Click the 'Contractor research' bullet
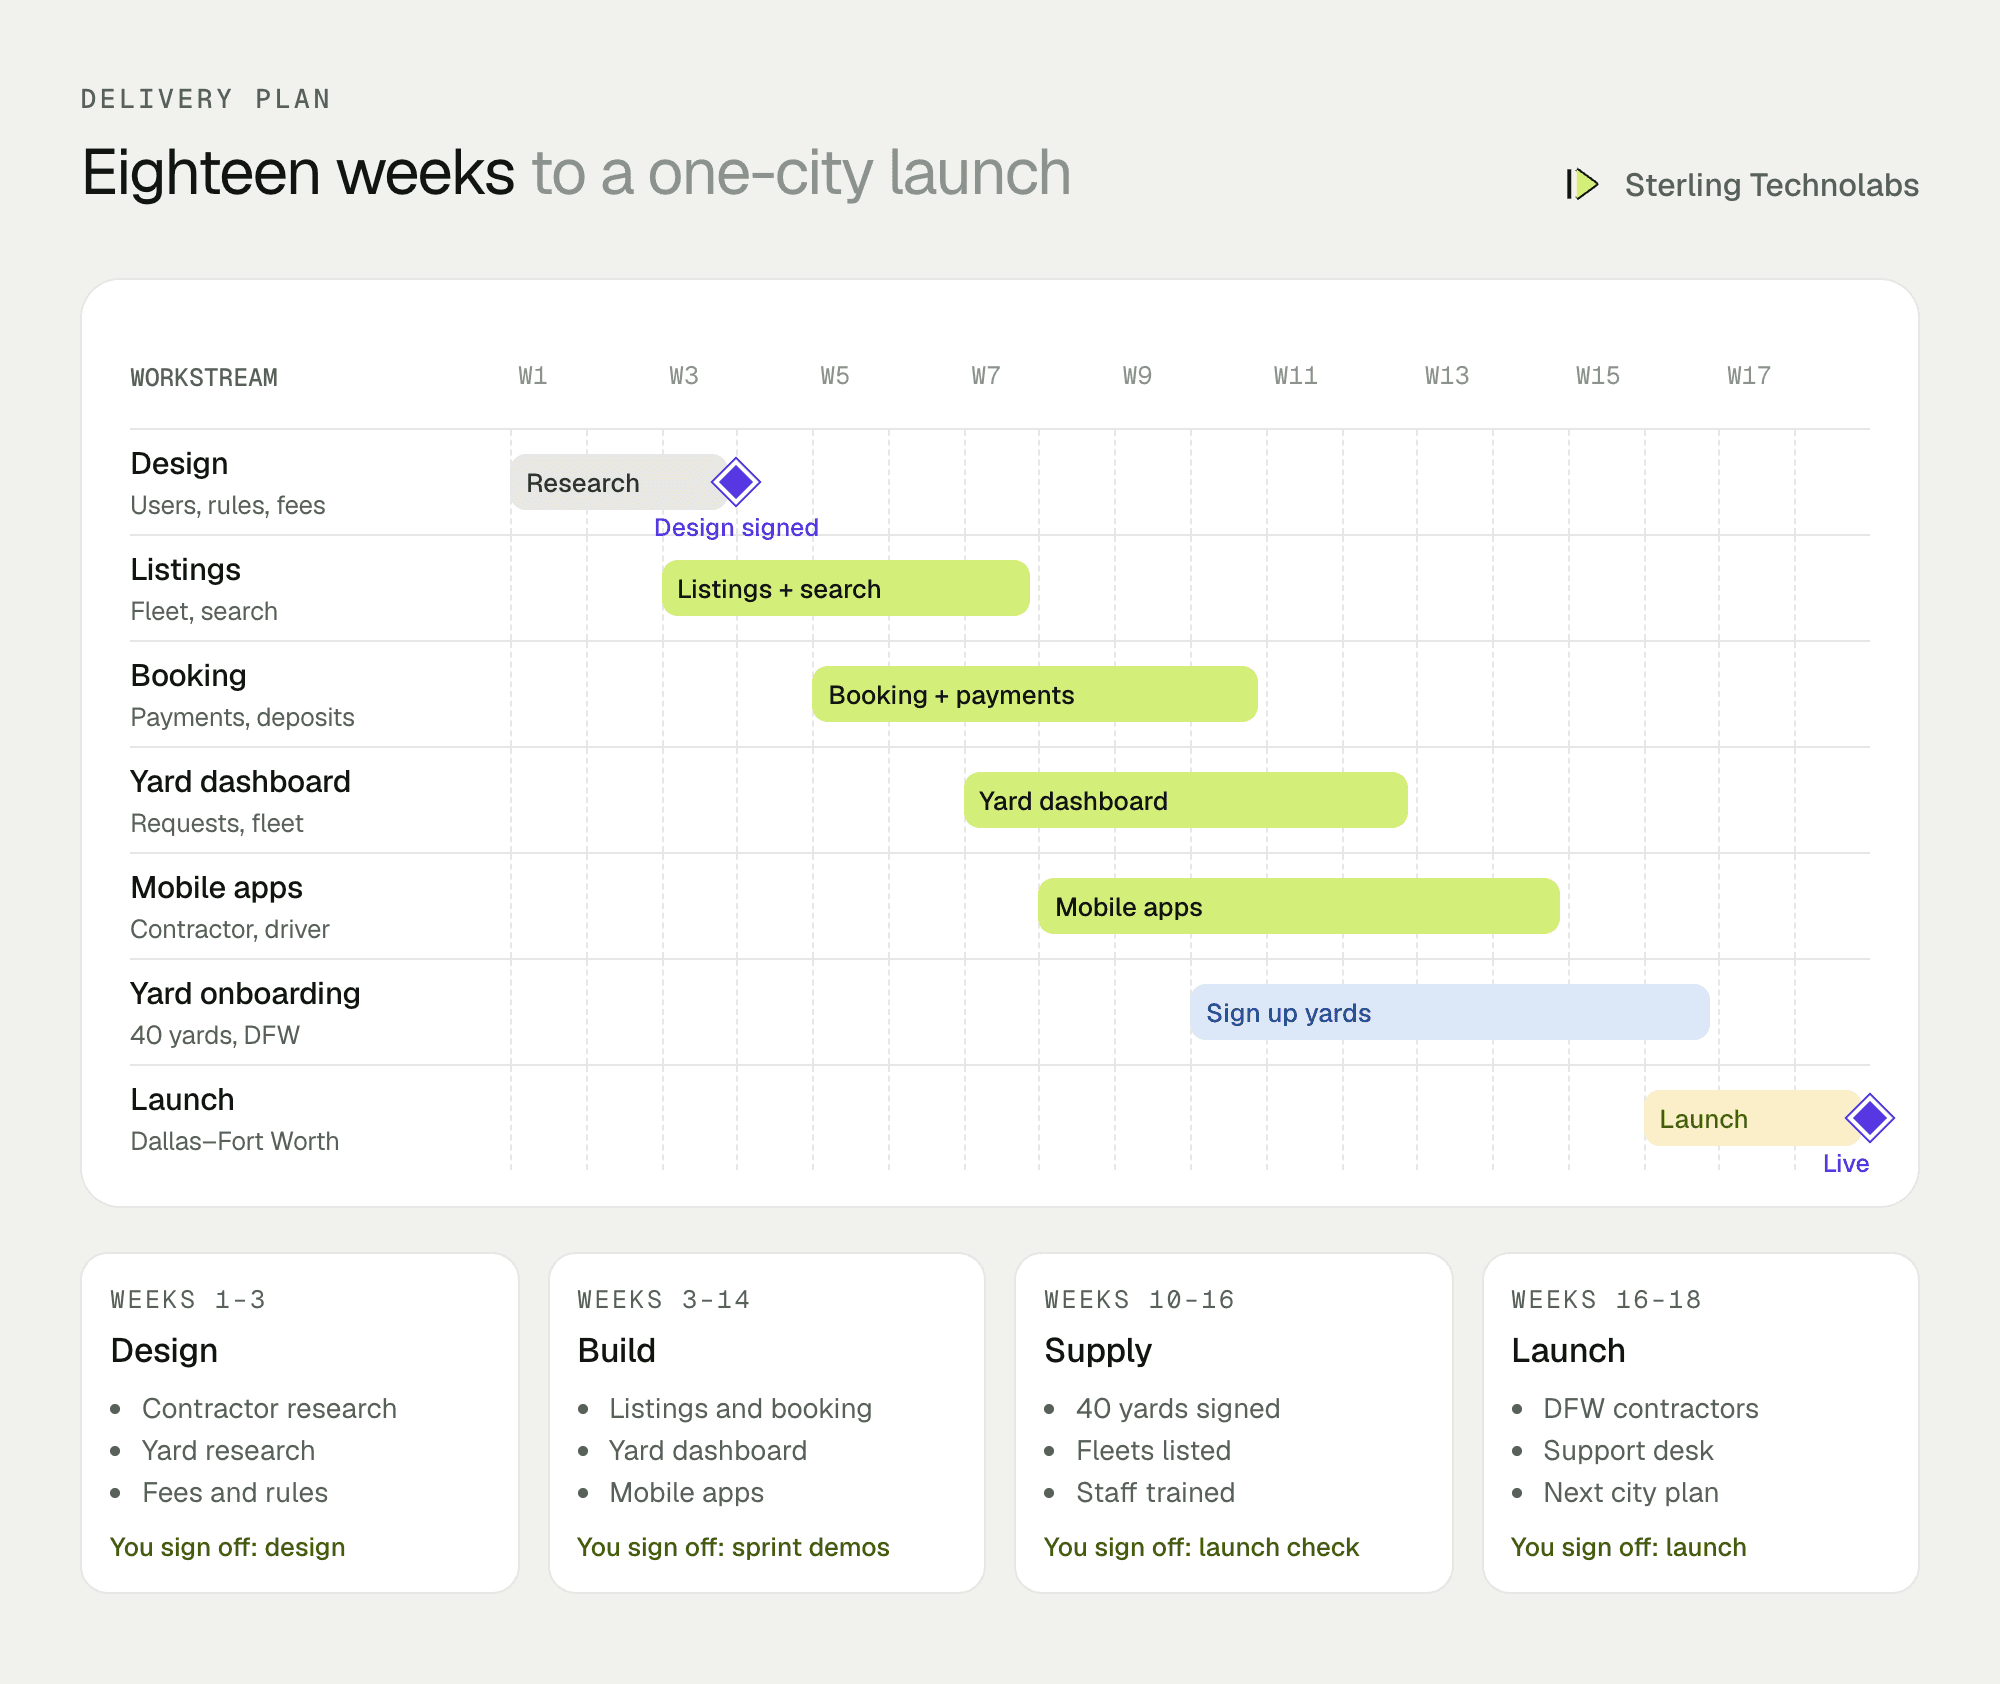 (269, 1408)
